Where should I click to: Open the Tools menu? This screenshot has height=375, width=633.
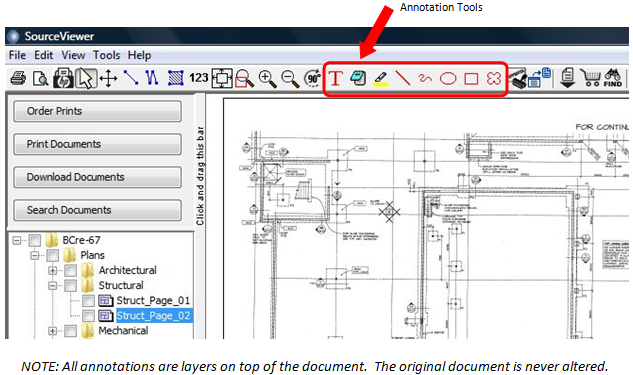point(107,55)
